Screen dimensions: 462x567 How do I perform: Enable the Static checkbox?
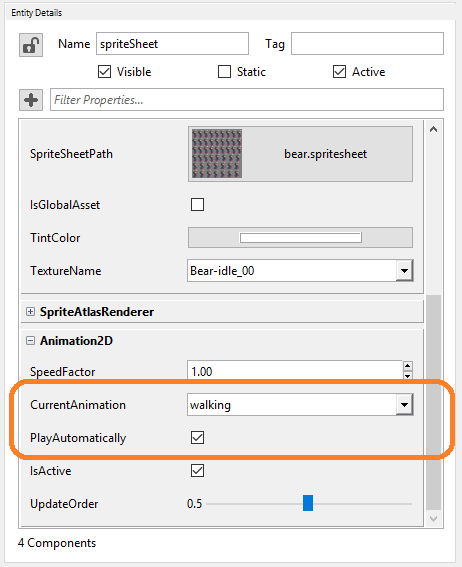(x=224, y=72)
